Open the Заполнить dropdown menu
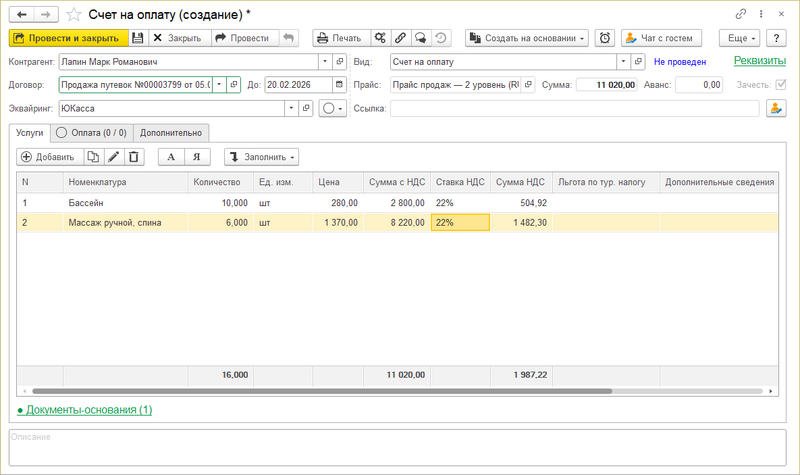800x475 pixels. point(261,157)
